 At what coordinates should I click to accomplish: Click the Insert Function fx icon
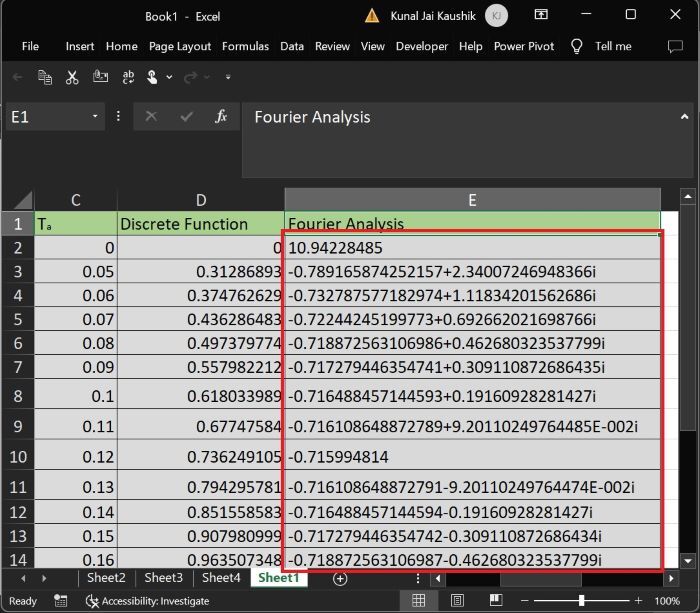pos(222,117)
